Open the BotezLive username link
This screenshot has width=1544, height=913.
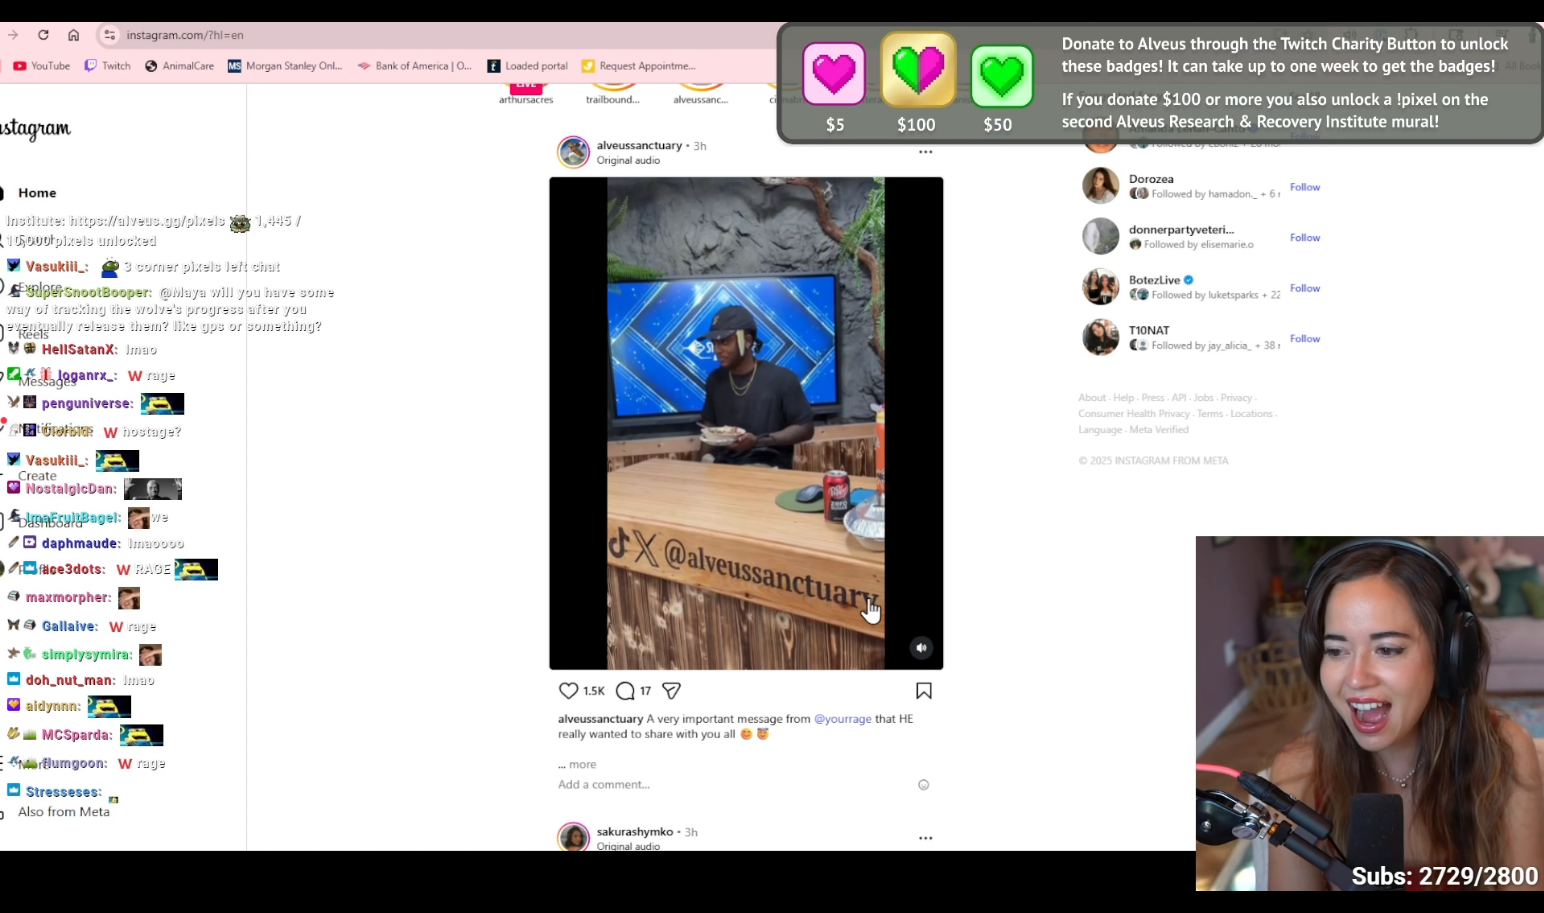(x=1155, y=280)
